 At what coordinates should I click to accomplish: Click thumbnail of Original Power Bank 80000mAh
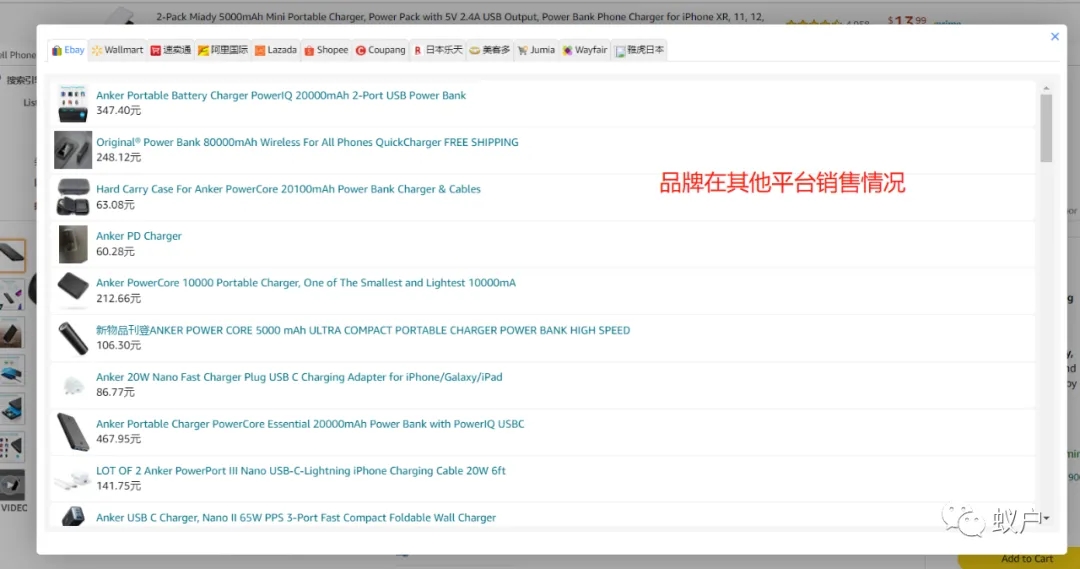(73, 150)
